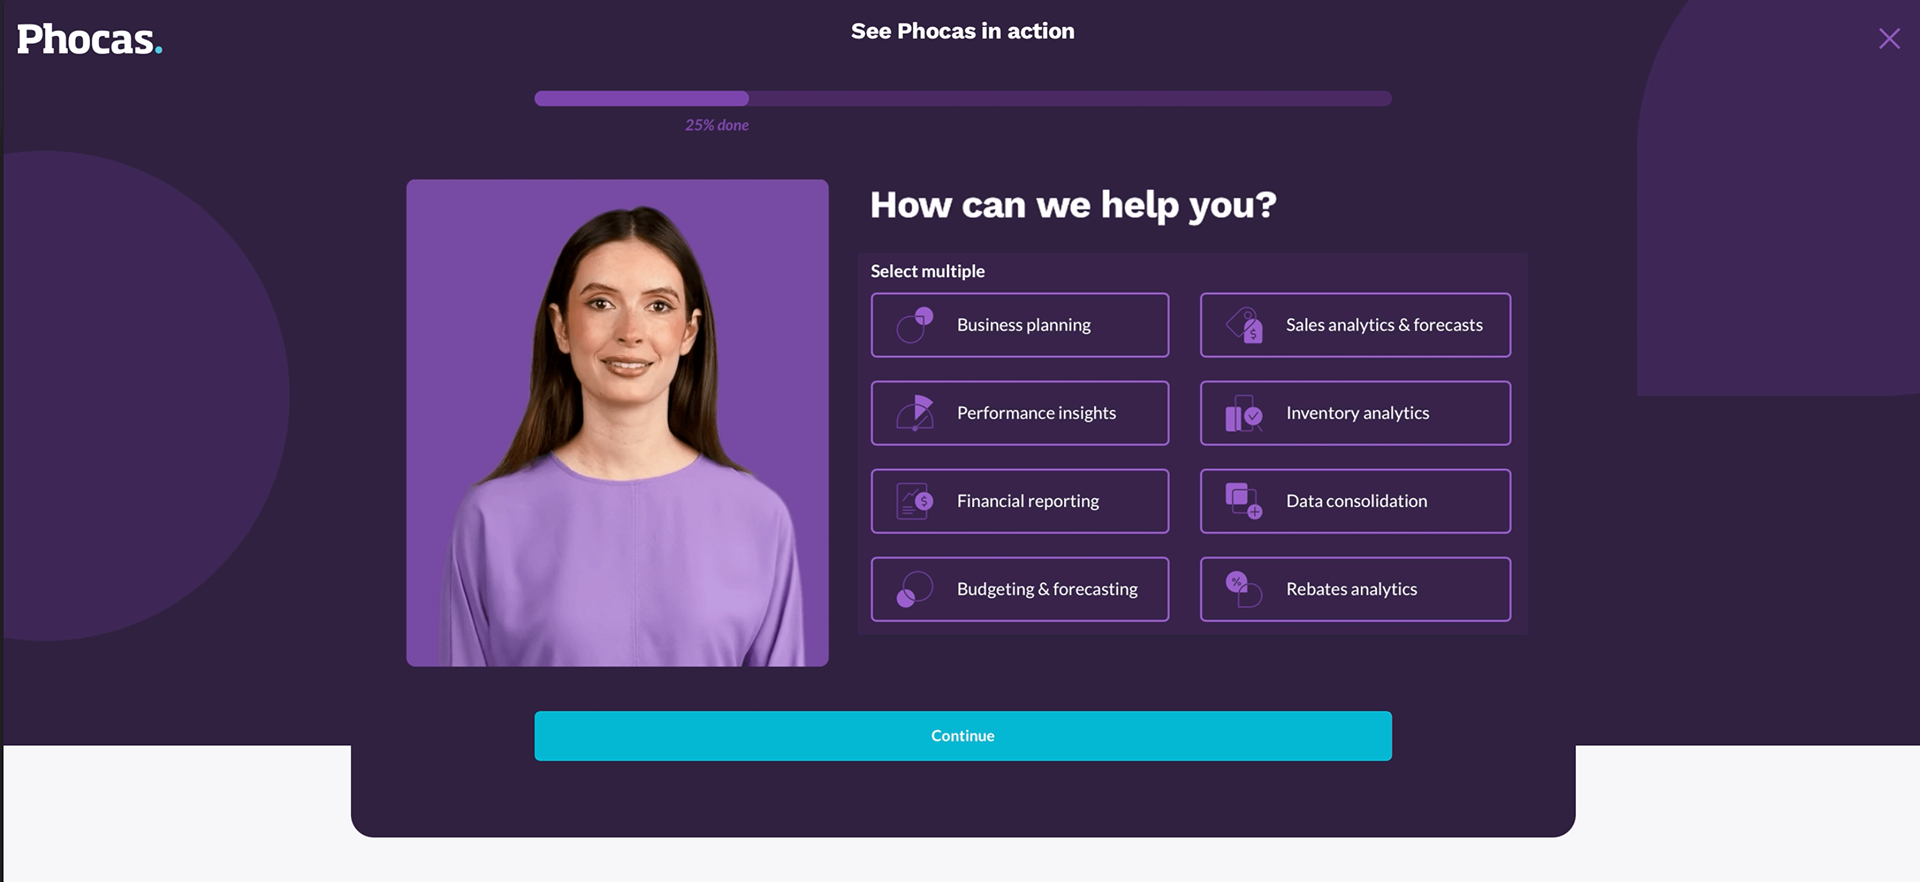Select the Data consolidation option

[x=1355, y=501]
